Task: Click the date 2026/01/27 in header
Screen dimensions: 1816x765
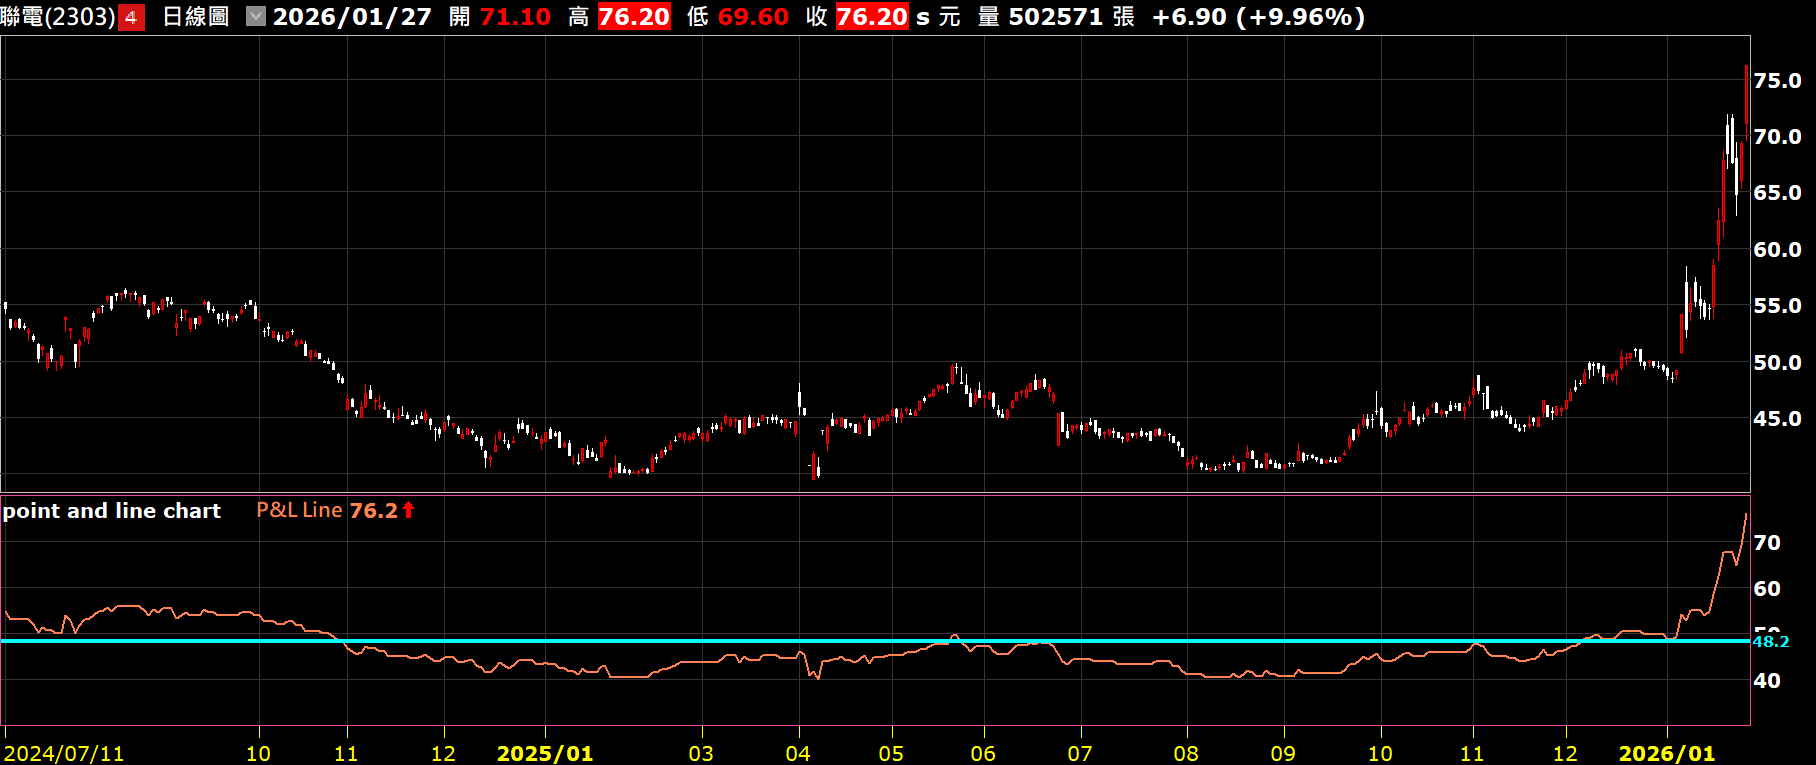Action: pos(352,17)
